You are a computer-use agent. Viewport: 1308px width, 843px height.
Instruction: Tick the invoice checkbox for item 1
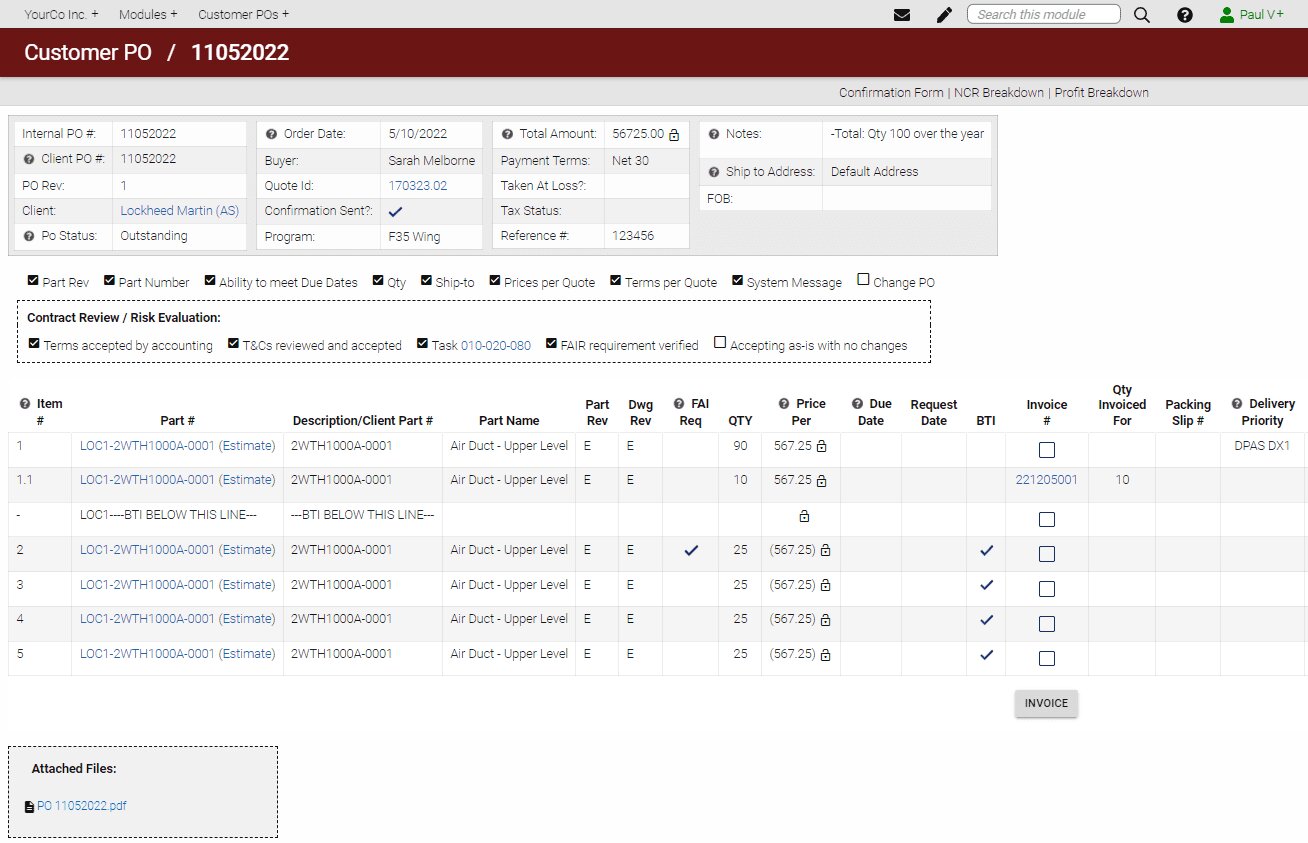pos(1046,450)
